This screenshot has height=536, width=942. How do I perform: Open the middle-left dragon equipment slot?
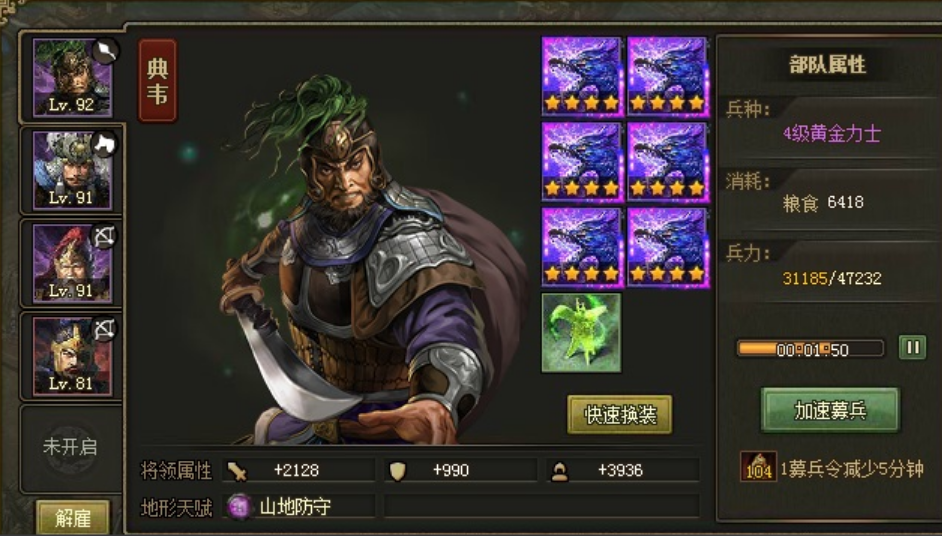(582, 162)
